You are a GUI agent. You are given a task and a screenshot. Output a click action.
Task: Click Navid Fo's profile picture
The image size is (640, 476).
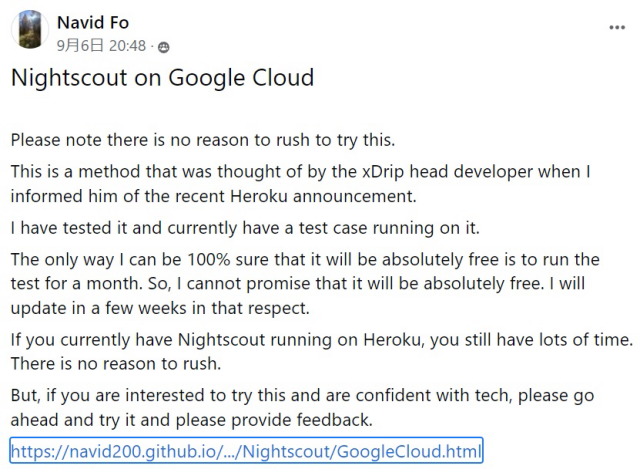point(31,30)
